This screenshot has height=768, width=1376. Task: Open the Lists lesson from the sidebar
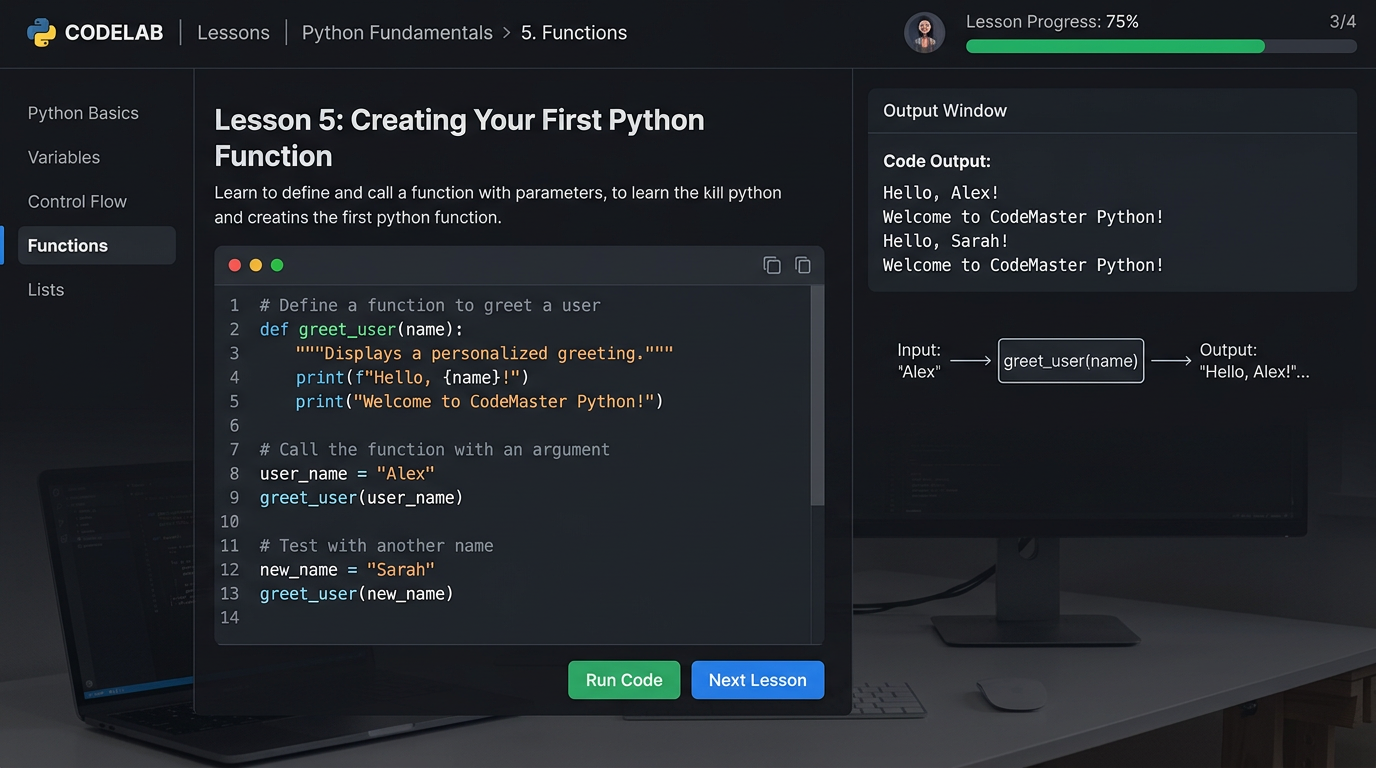tap(46, 289)
